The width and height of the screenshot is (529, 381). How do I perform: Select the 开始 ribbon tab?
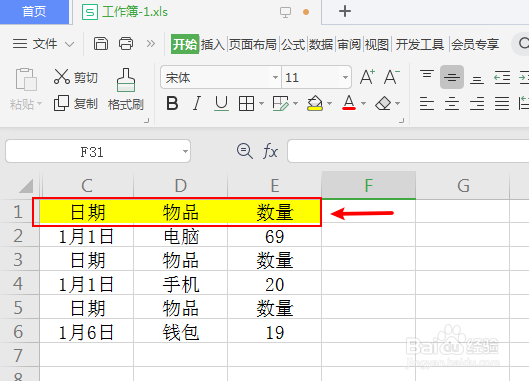(x=185, y=44)
